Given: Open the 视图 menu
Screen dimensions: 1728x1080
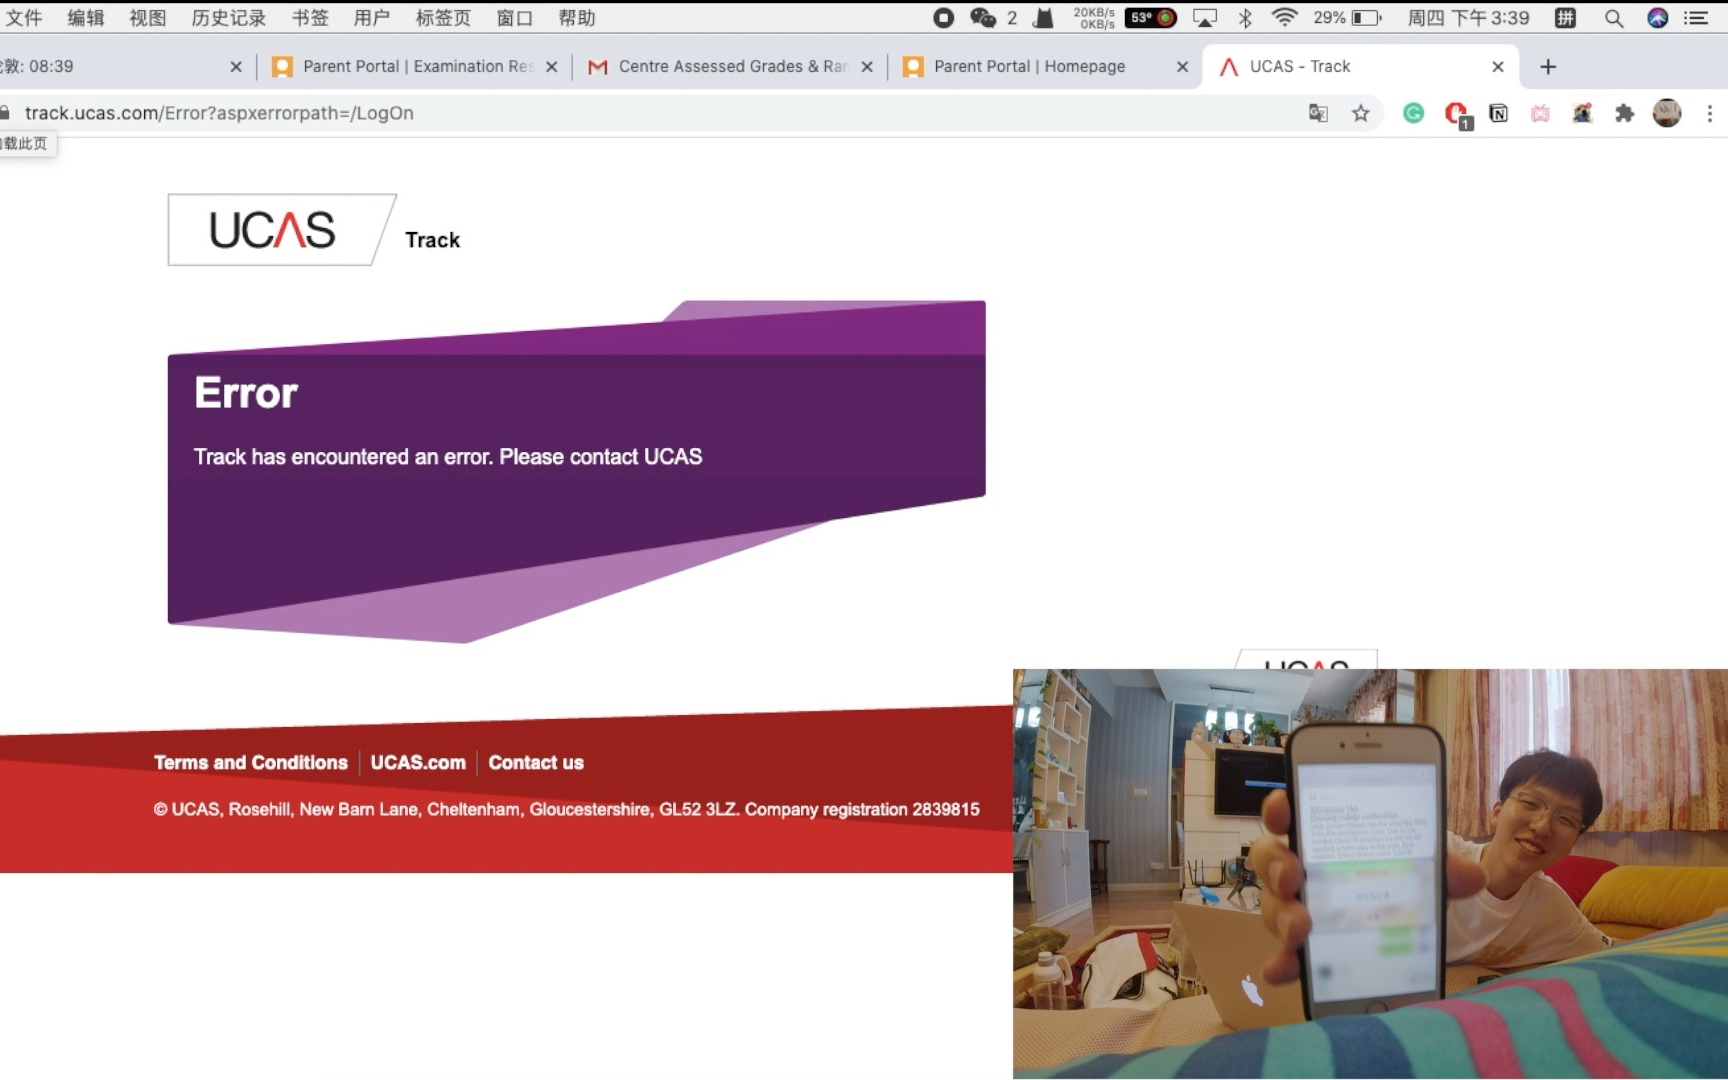Looking at the screenshot, I should click(148, 18).
